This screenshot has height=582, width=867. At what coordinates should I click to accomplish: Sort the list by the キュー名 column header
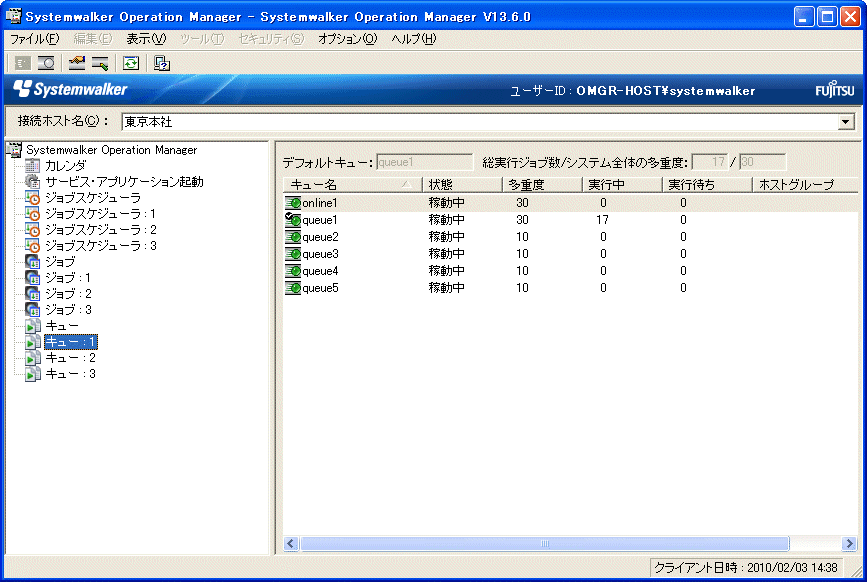352,185
